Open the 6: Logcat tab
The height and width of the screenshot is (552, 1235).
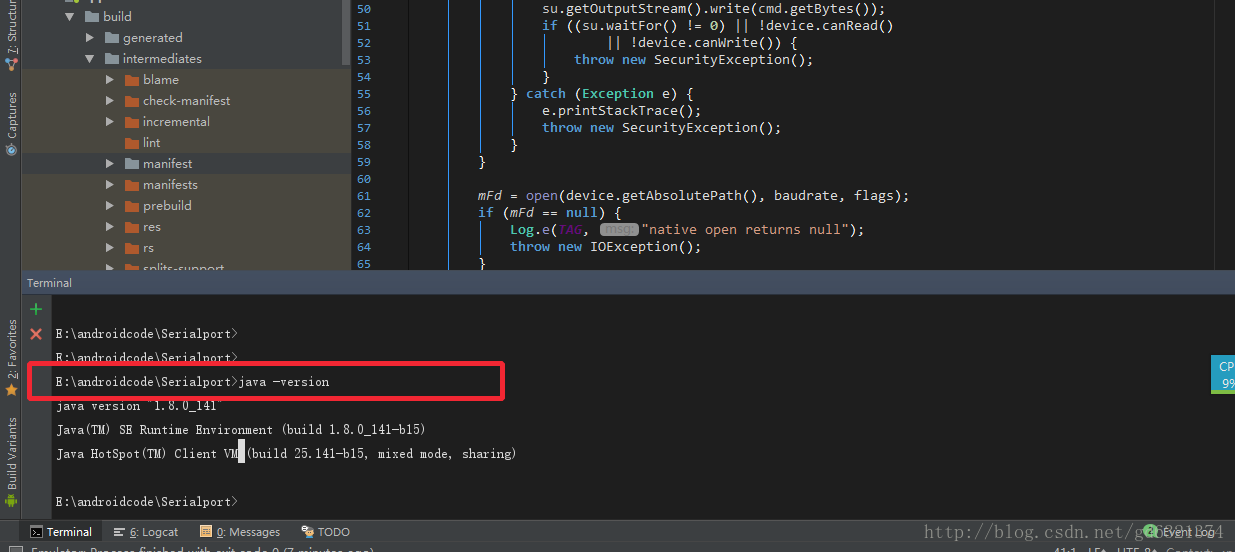[x=145, y=532]
